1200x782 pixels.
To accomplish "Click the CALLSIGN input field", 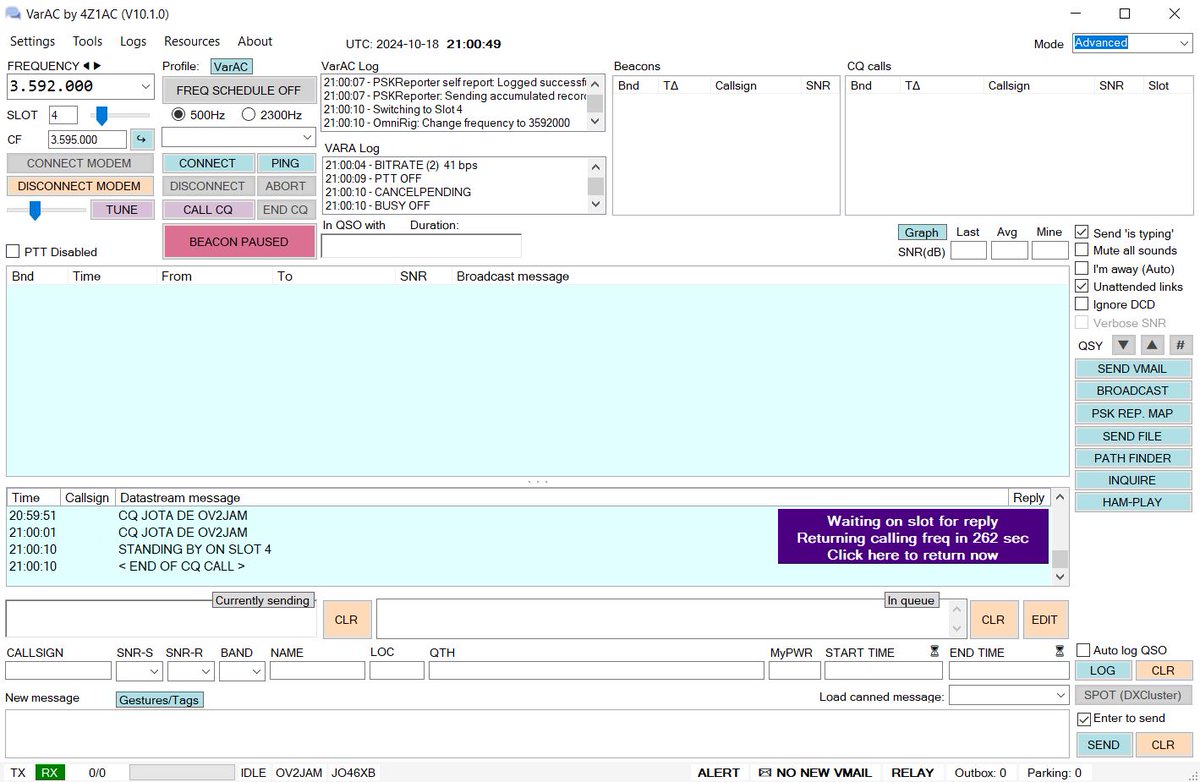I will 58,671.
